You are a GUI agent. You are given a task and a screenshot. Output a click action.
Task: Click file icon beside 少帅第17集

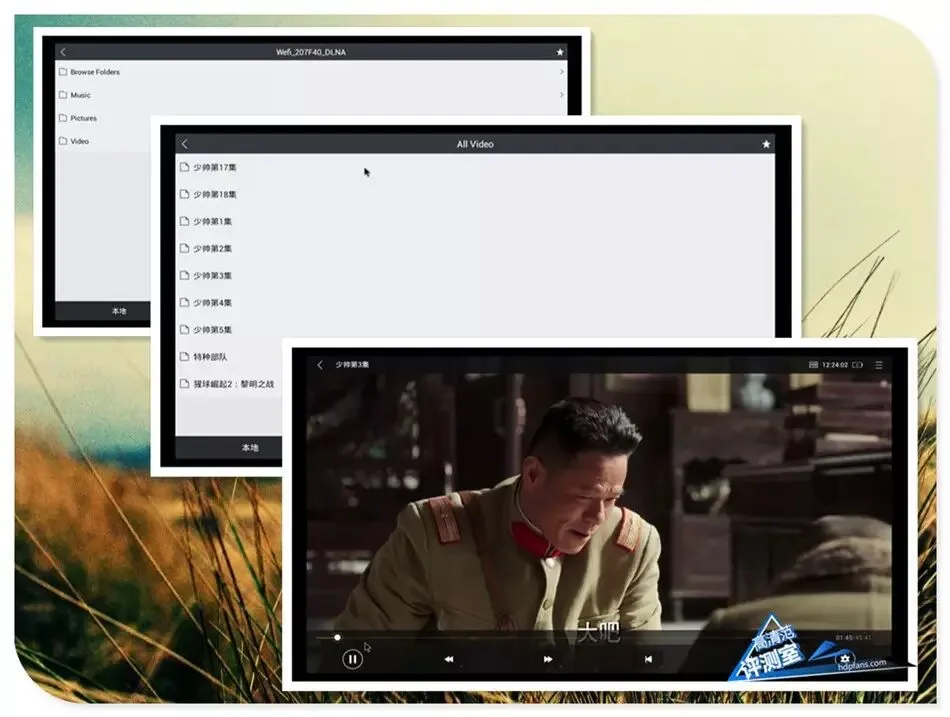[x=184, y=167]
